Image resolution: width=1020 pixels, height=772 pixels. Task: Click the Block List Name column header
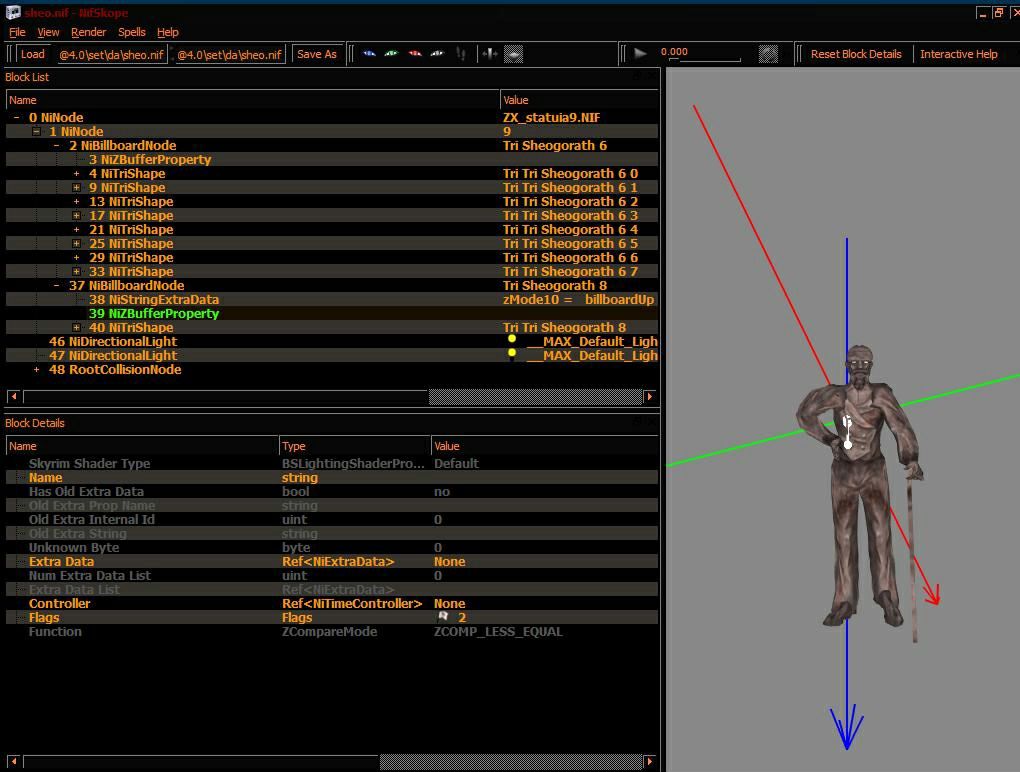click(252, 100)
